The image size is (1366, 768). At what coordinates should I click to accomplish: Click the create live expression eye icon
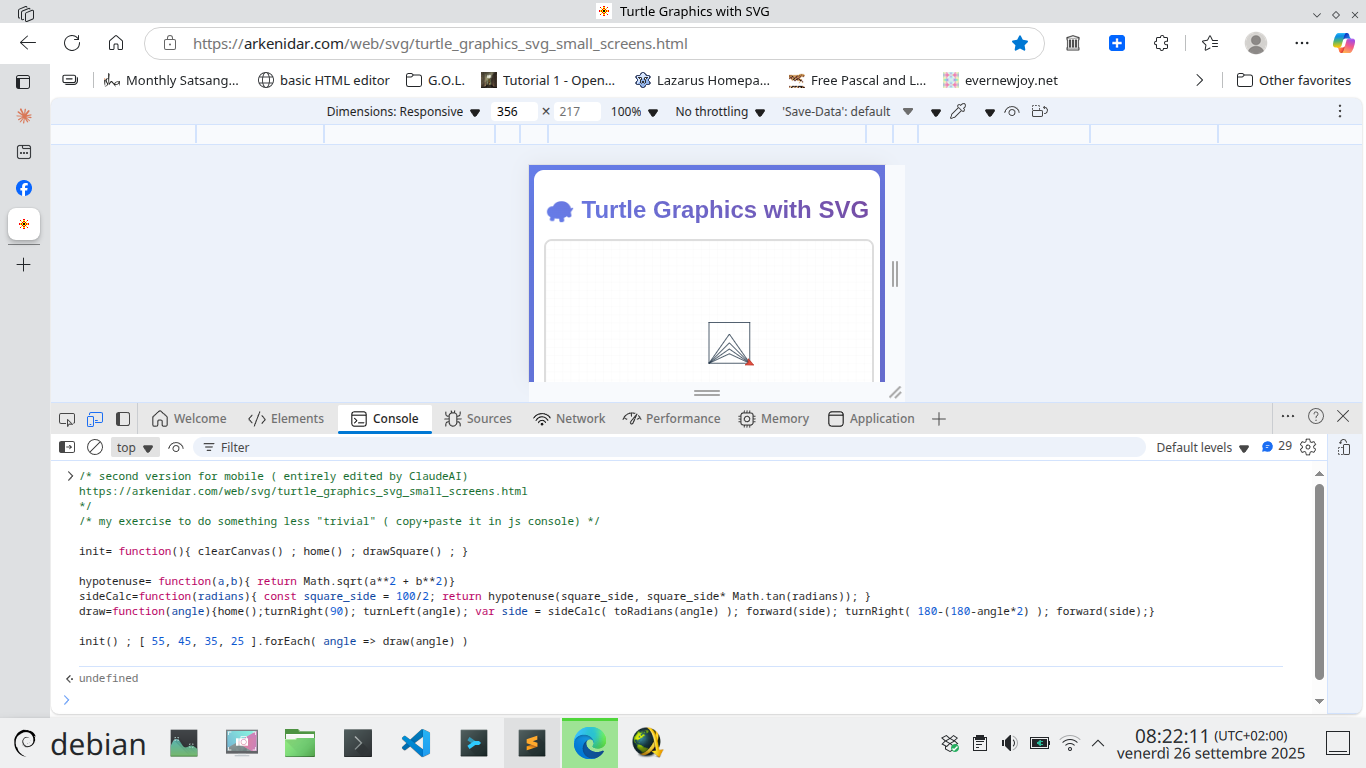(176, 447)
